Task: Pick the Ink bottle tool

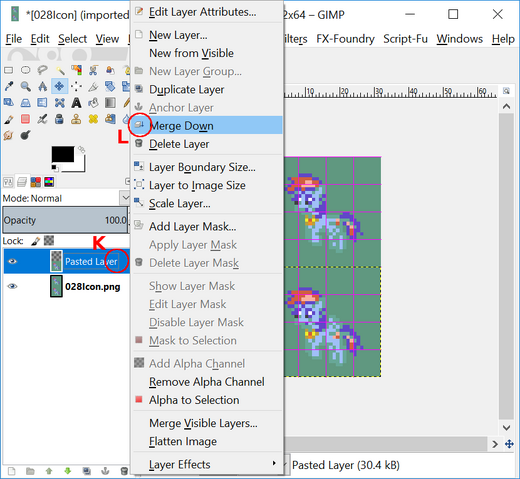Action: (x=60, y=119)
